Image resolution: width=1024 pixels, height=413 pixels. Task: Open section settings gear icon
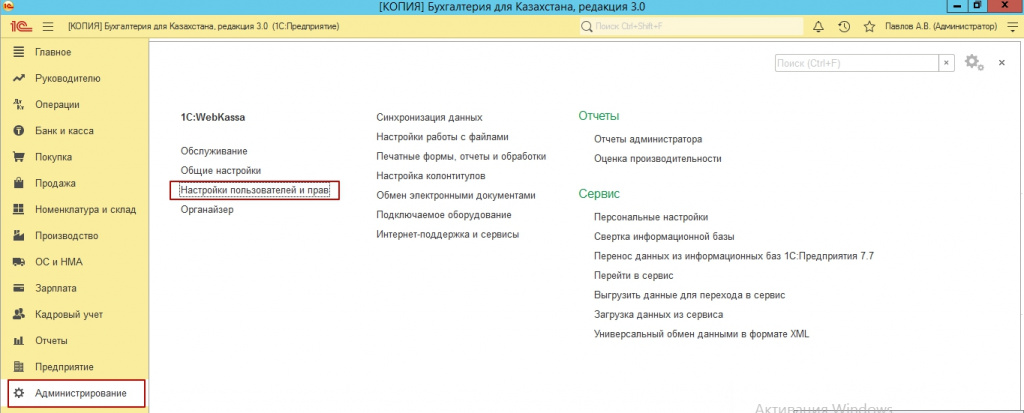point(974,63)
